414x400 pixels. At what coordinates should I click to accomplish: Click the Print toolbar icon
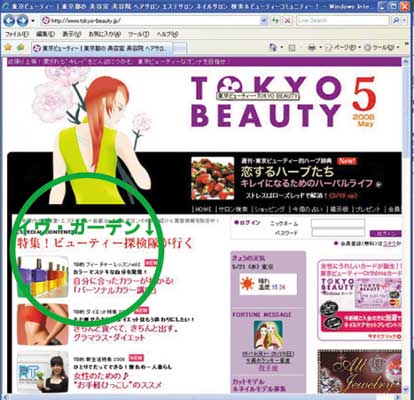pos(312,48)
